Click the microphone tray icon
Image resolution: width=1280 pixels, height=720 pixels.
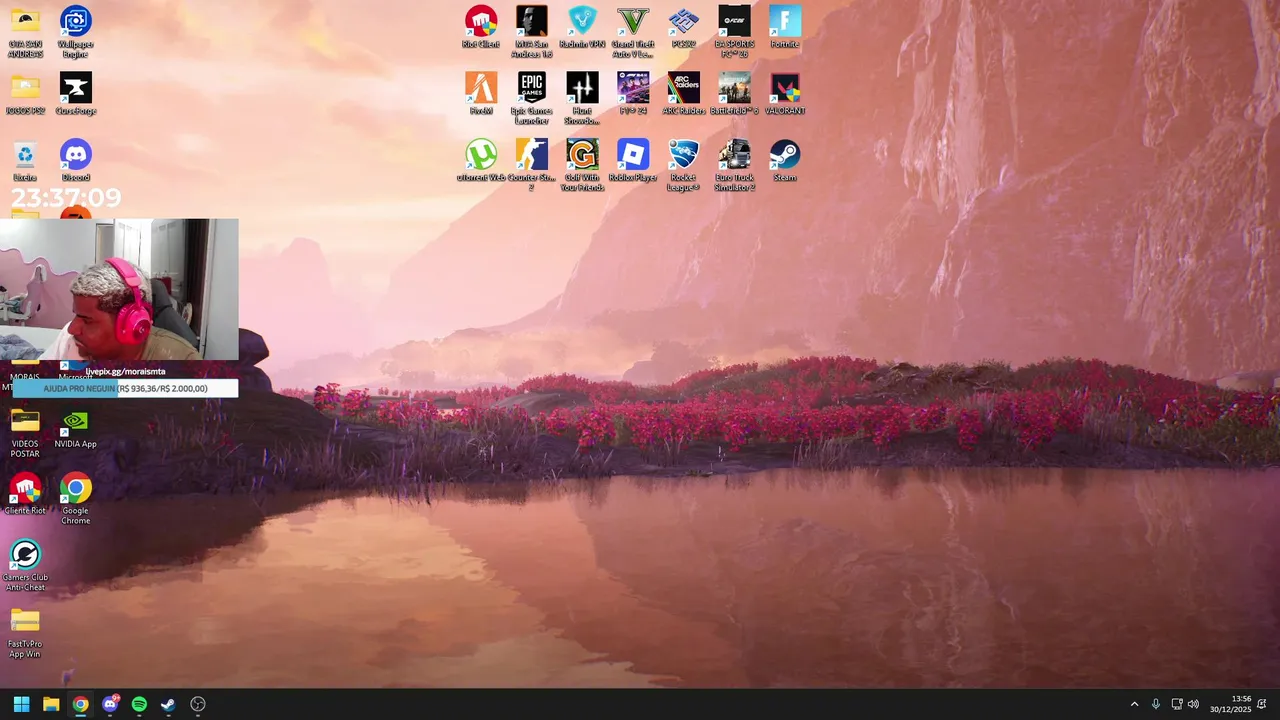(x=1156, y=704)
